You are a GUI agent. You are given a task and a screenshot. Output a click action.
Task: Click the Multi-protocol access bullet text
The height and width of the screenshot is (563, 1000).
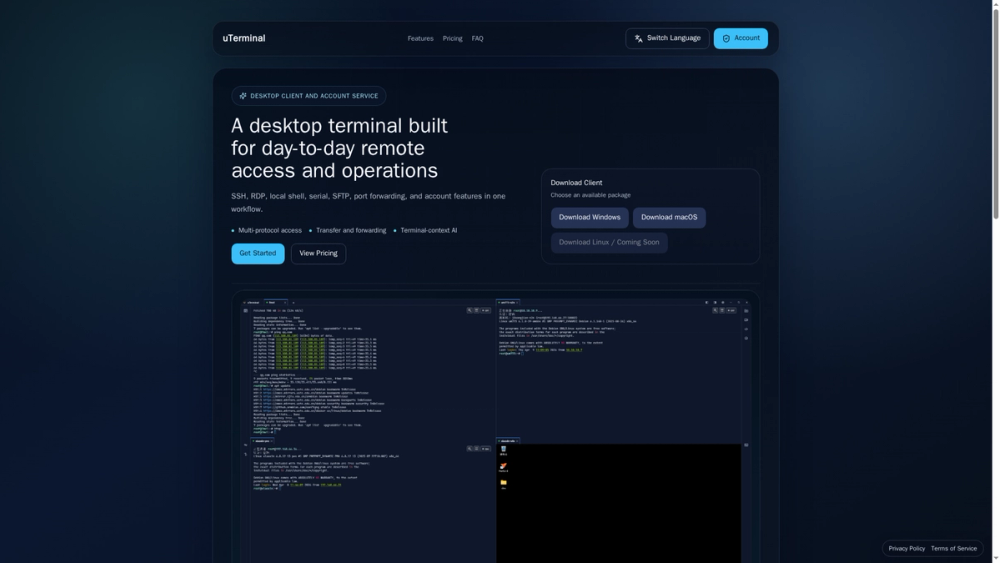[270, 231]
